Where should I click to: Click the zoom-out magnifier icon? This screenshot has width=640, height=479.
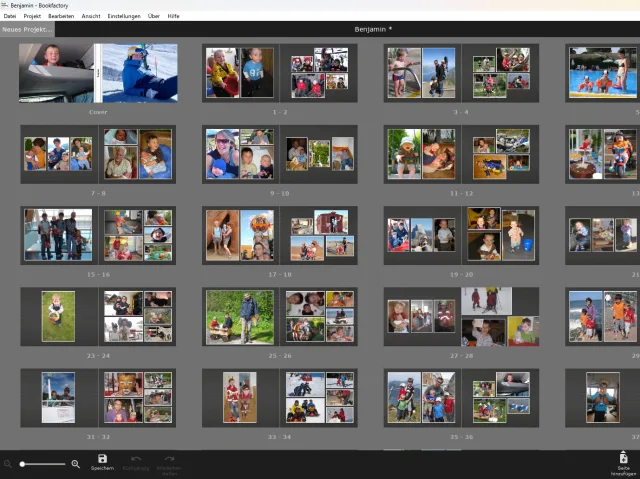click(8, 464)
